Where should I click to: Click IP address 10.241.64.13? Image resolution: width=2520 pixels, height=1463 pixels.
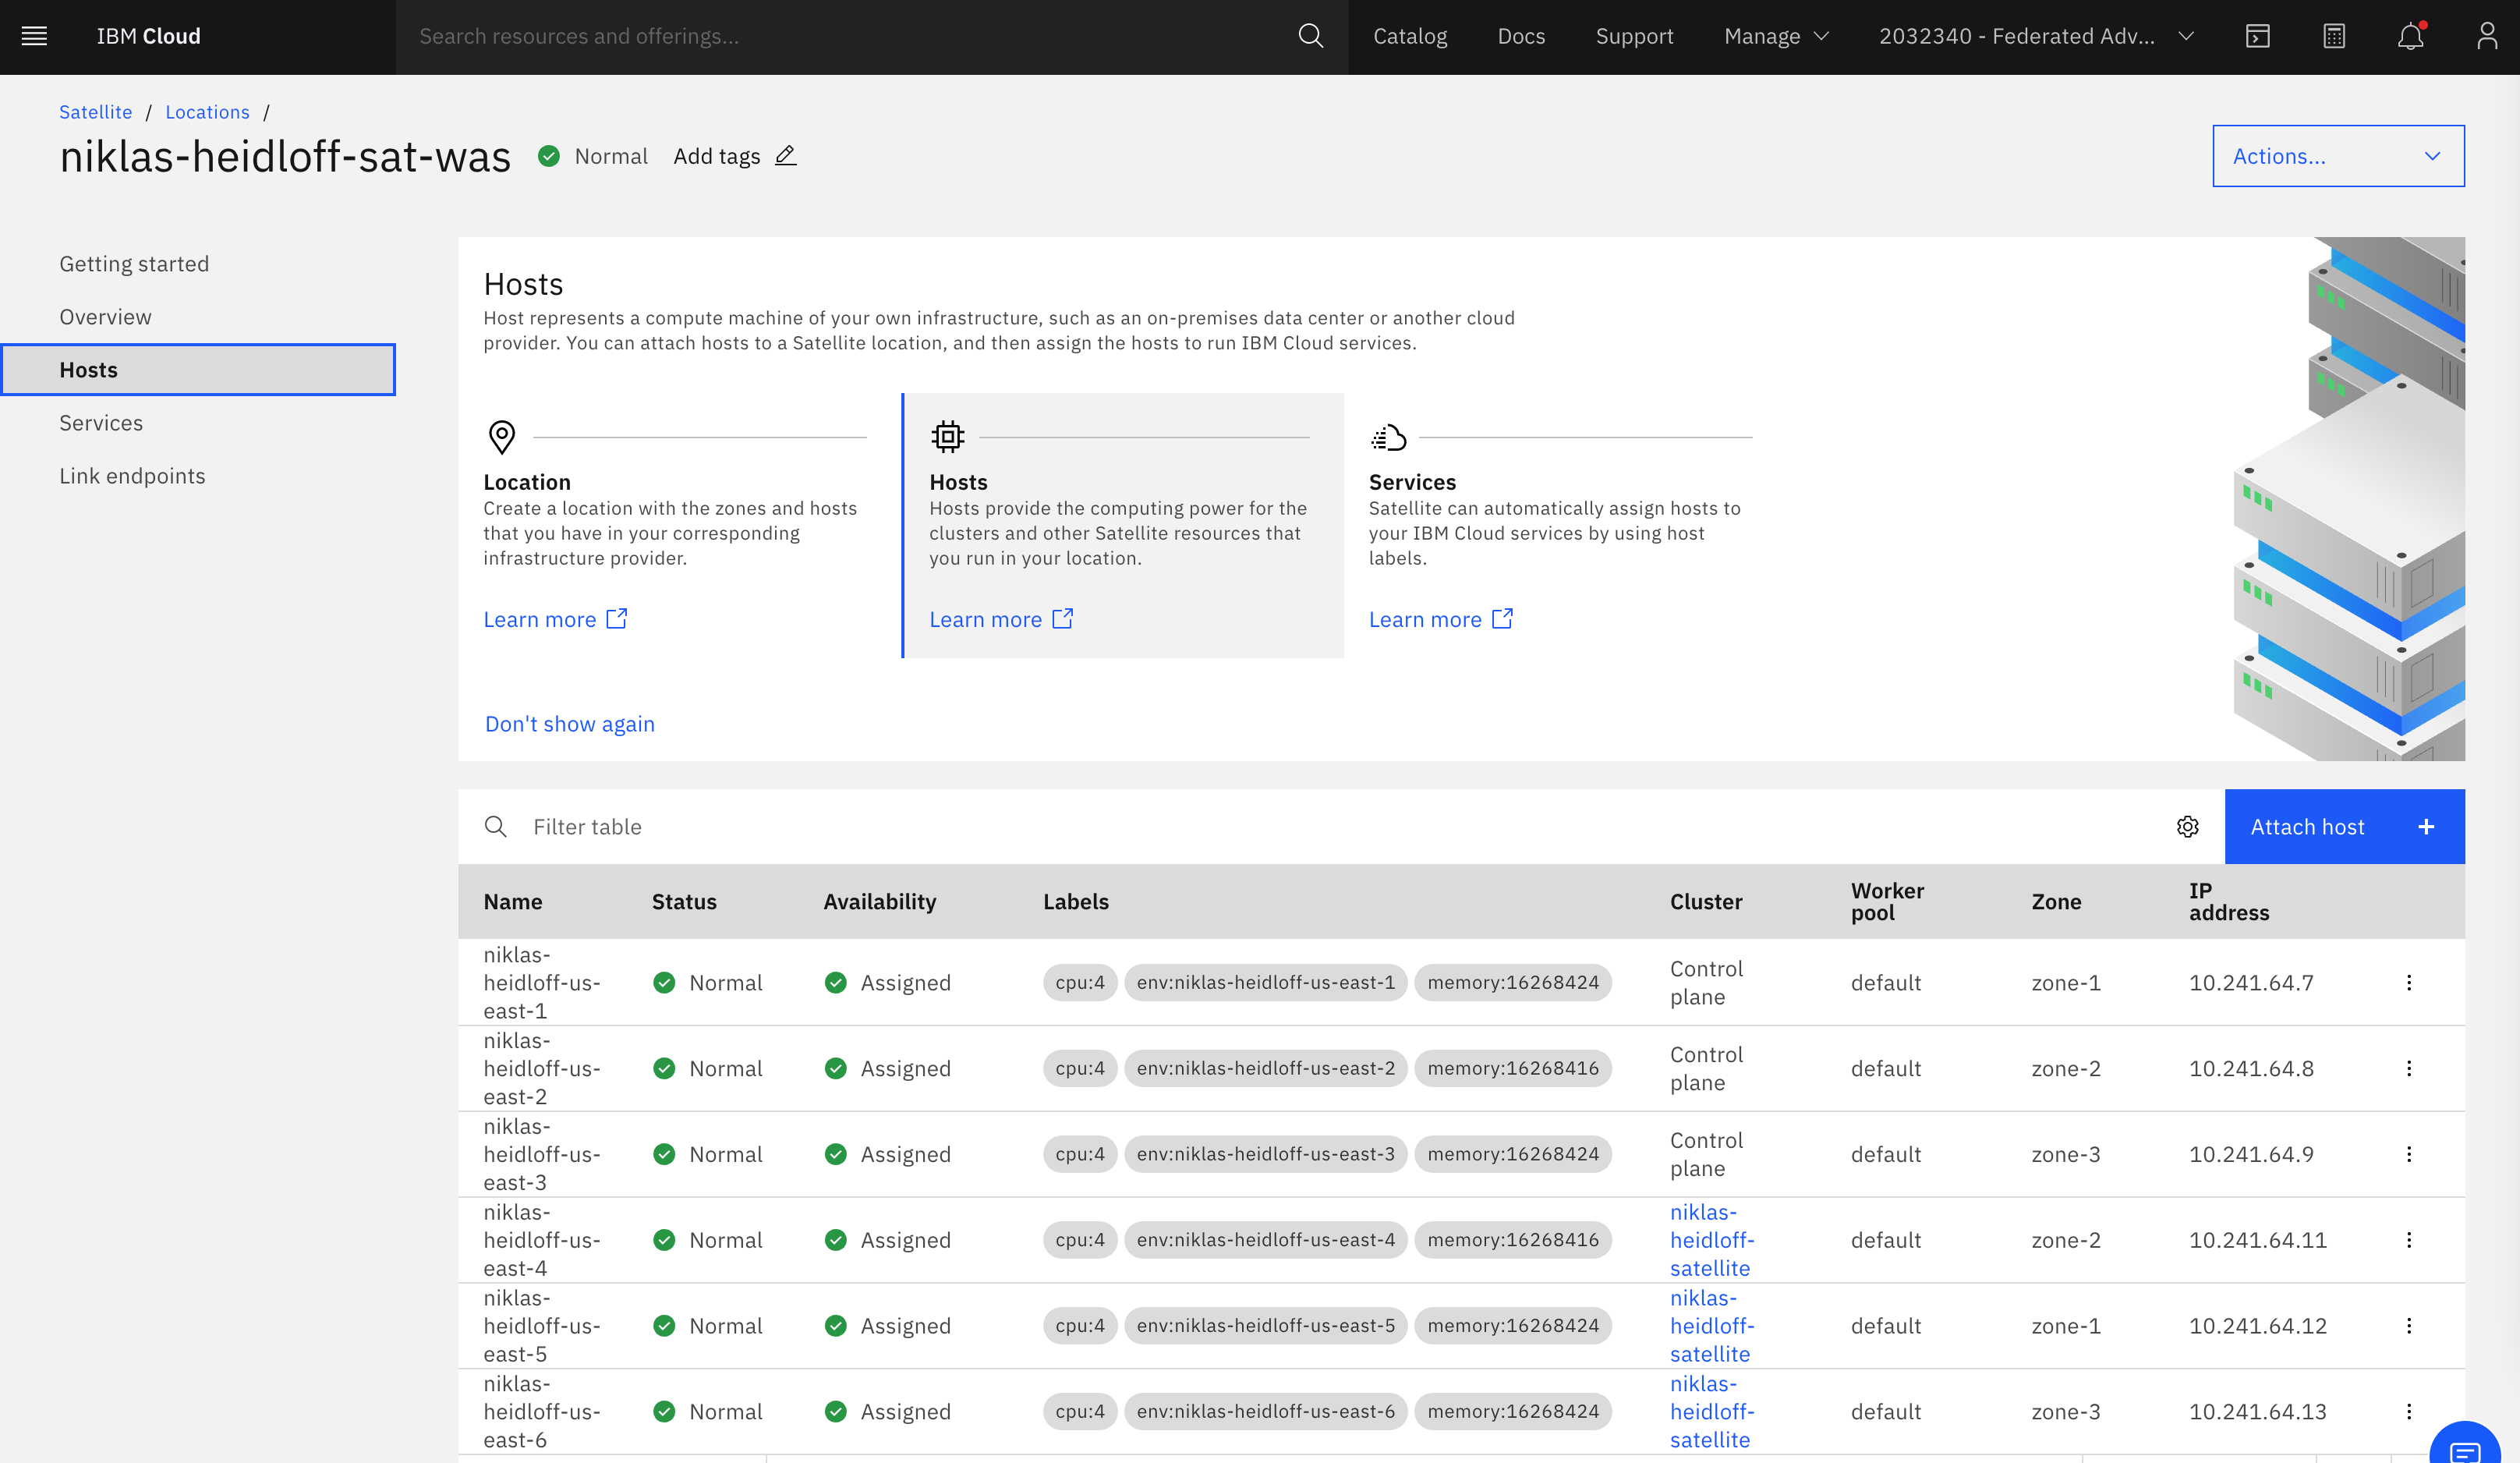[2257, 1412]
